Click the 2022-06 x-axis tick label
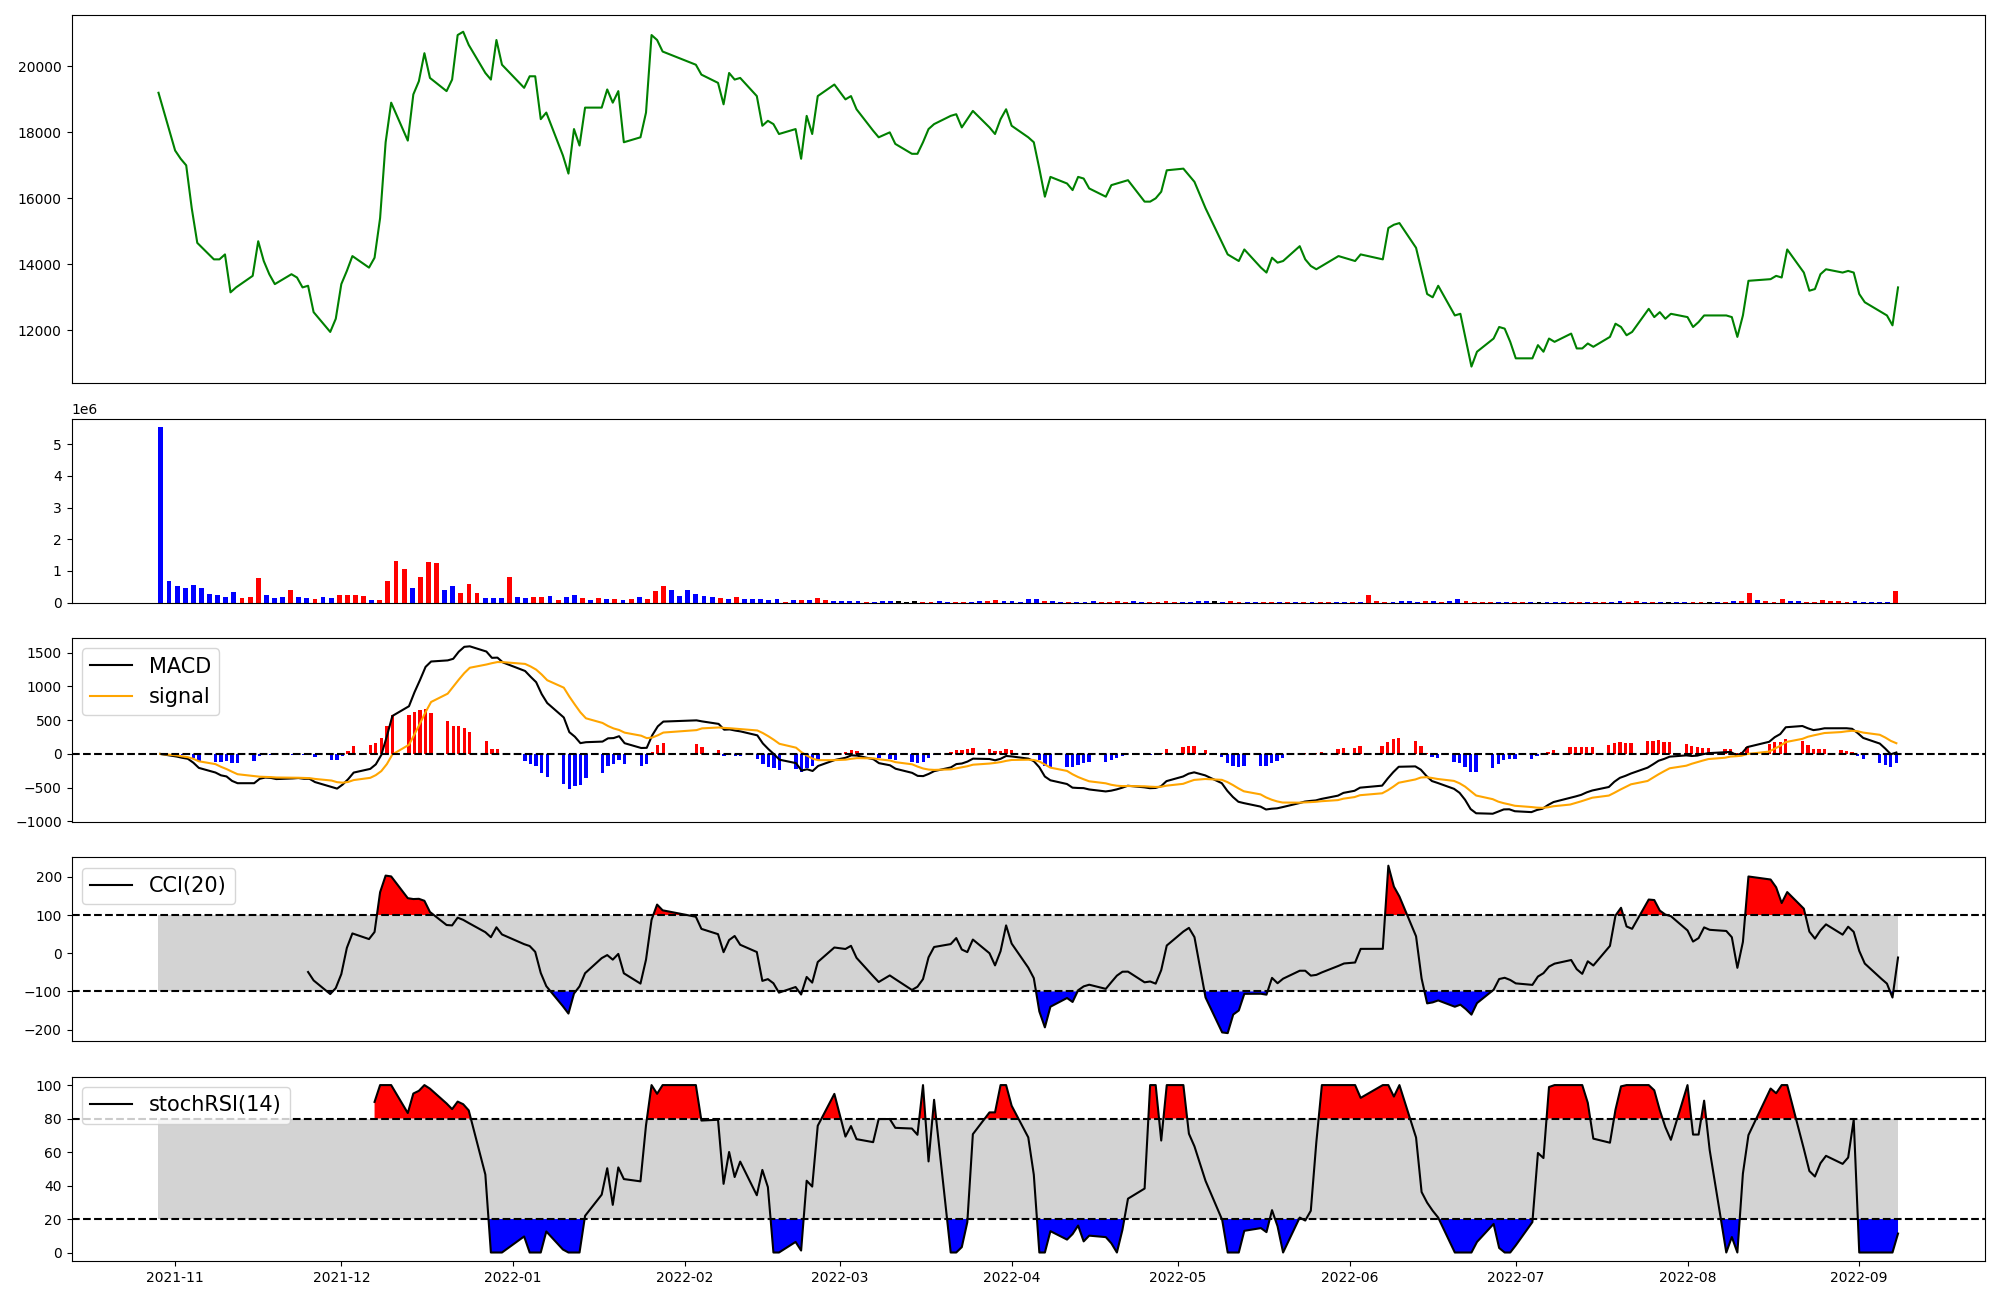The height and width of the screenshot is (1300, 2000). (x=1350, y=1277)
